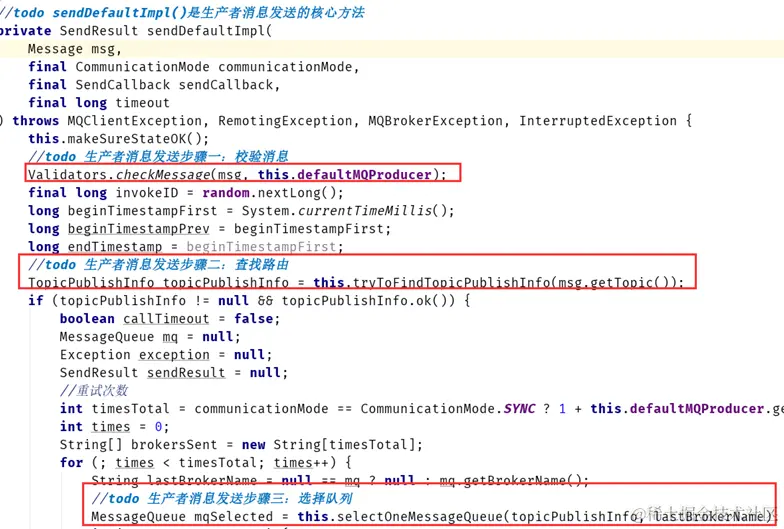The width and height of the screenshot is (784, 529).
Task: Click the msg.getTopic() argument
Action: click(x=614, y=282)
